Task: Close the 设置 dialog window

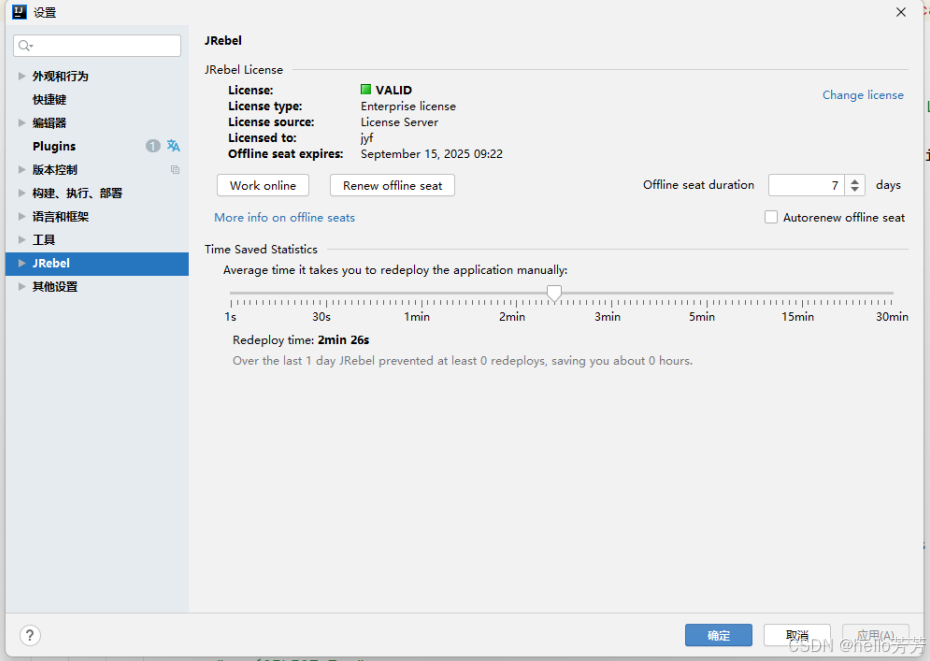Action: (900, 12)
